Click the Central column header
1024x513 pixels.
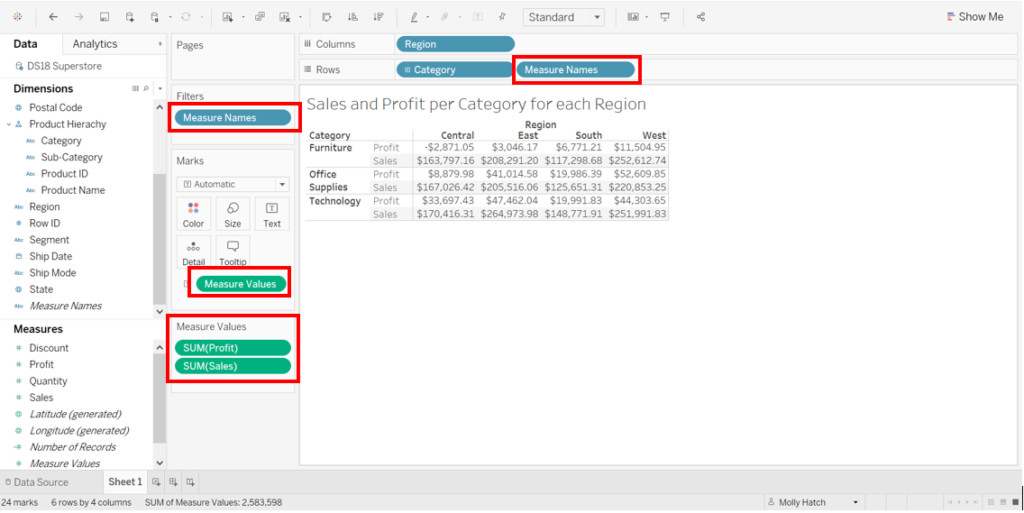point(458,135)
